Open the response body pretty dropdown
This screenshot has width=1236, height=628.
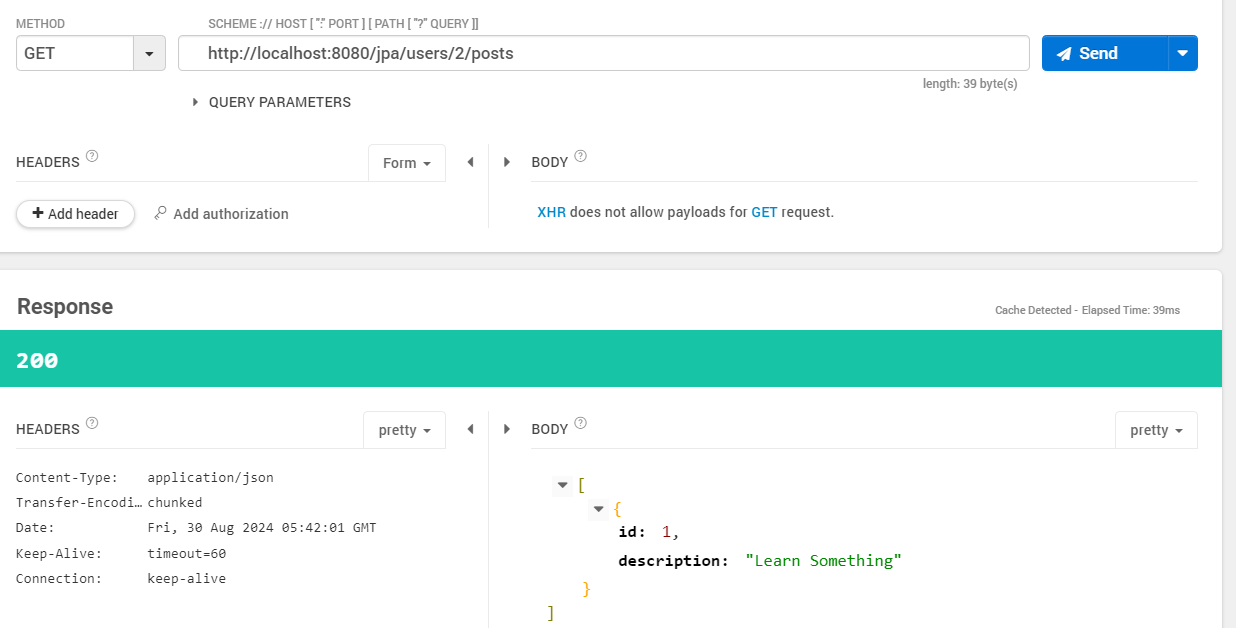tap(1156, 430)
